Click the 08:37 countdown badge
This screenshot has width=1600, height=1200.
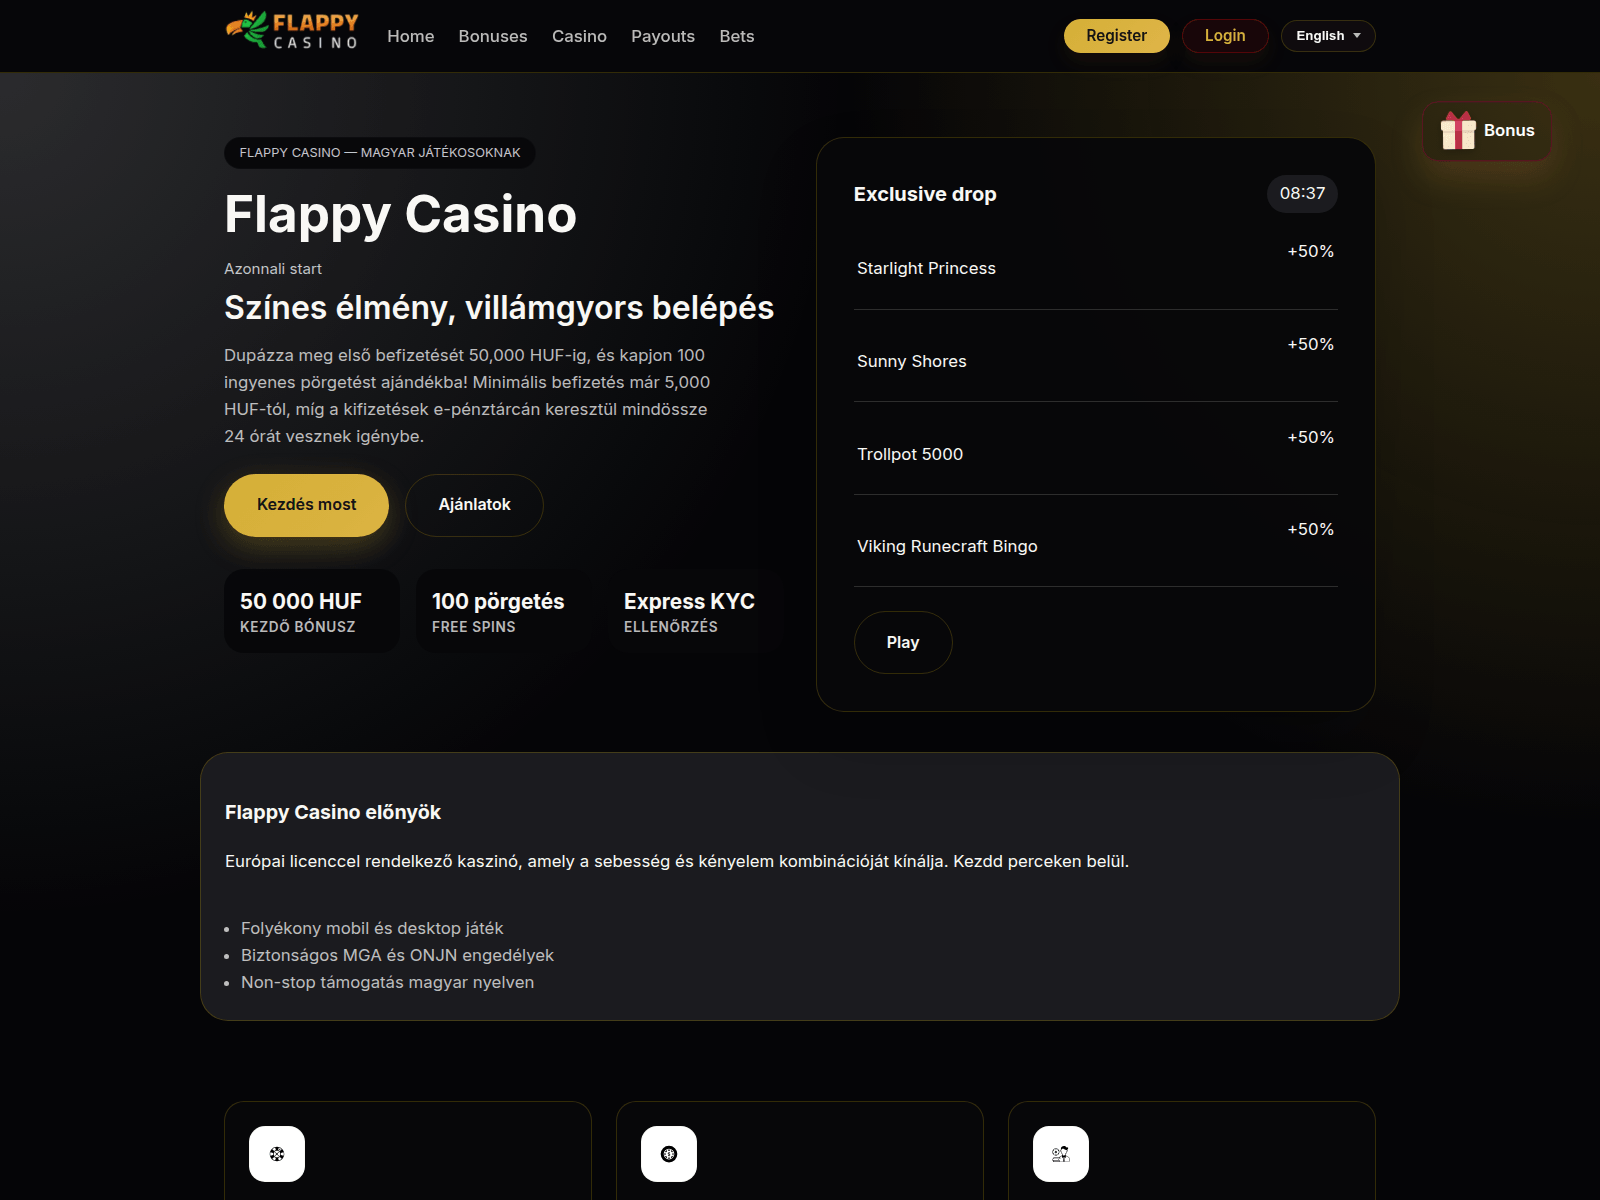1302,194
